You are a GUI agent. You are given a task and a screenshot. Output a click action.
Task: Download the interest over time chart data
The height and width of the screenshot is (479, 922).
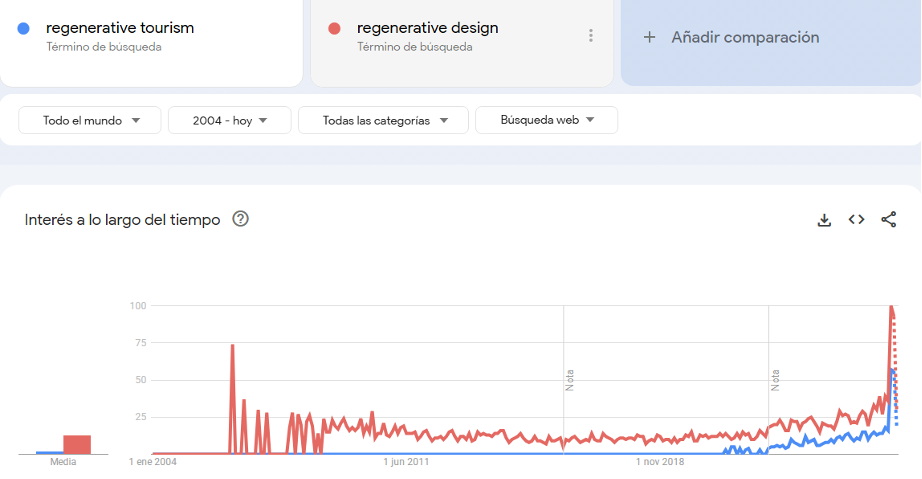tap(824, 220)
